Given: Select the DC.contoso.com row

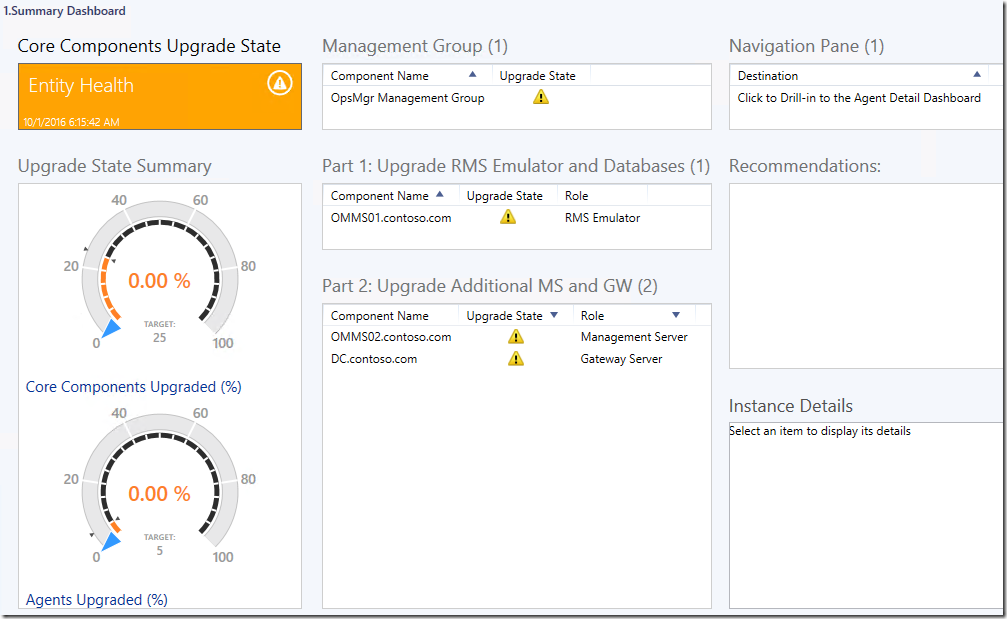Looking at the screenshot, I should pos(516,359).
